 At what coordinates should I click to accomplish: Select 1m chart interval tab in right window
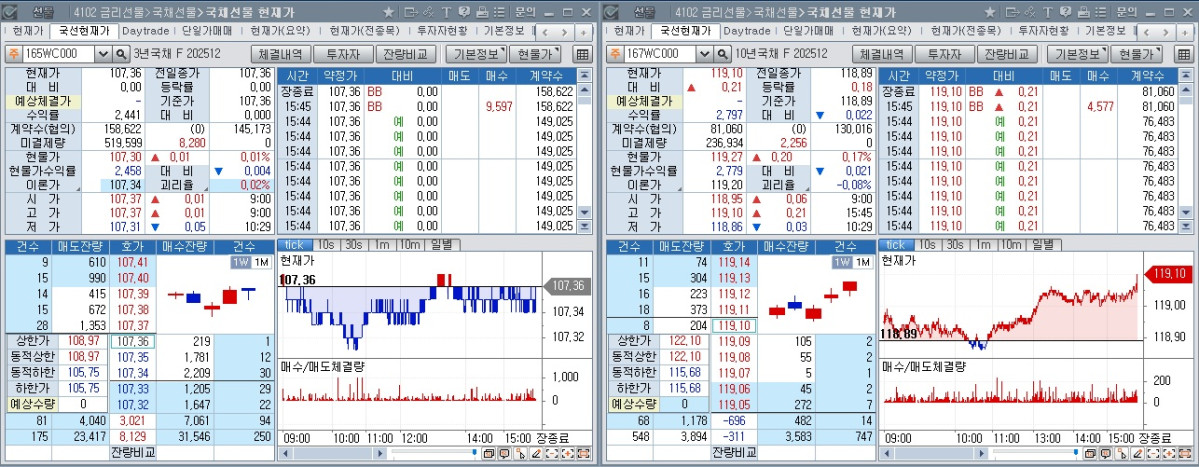(x=983, y=245)
